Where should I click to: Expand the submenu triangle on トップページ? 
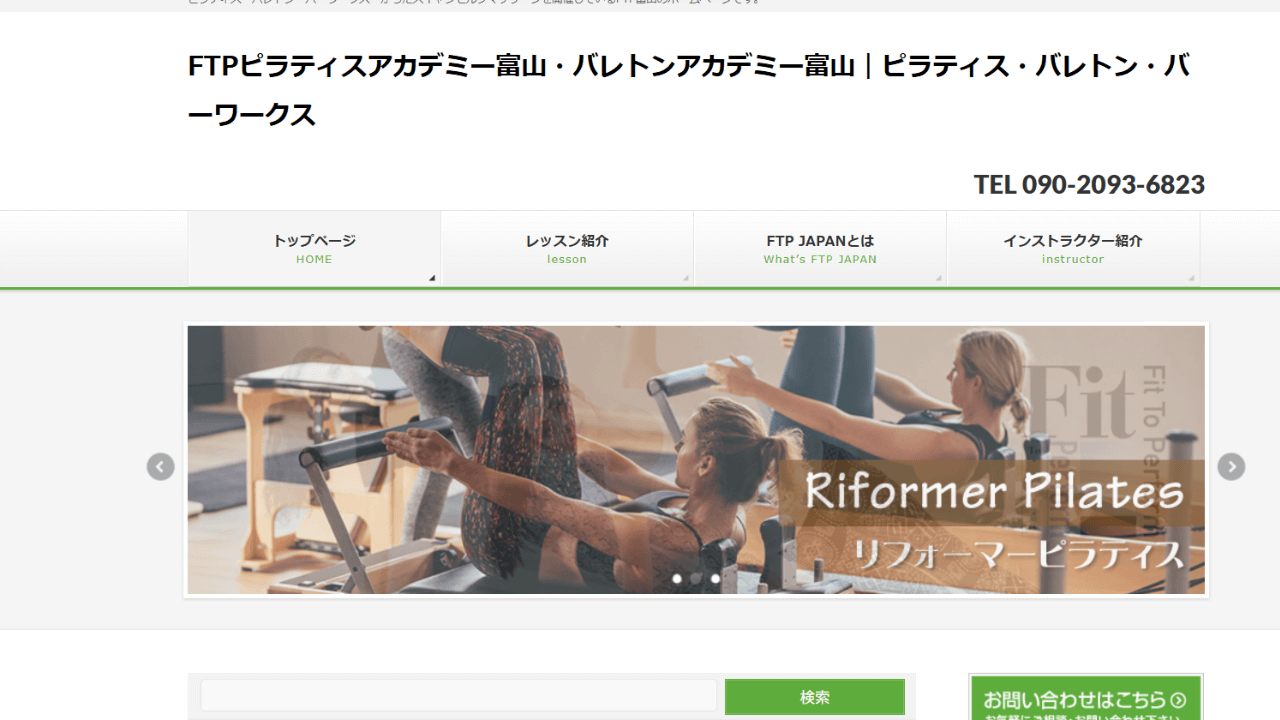pos(432,278)
